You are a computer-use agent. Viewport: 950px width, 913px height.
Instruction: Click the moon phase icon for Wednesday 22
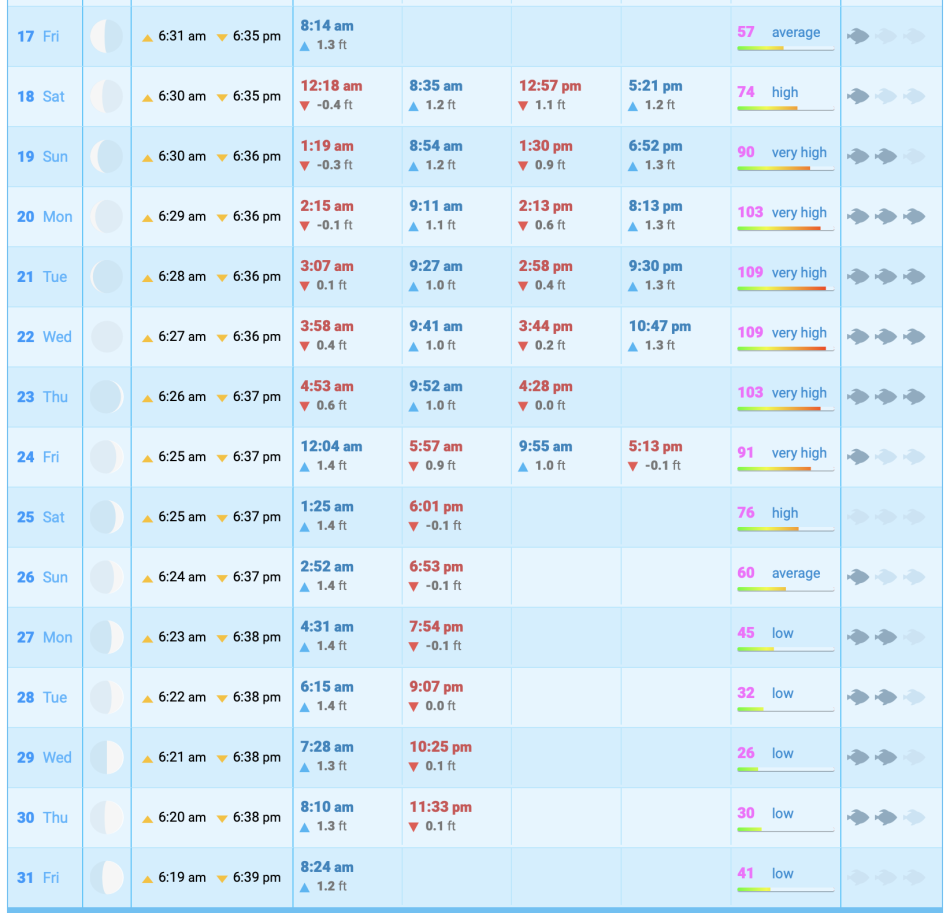[x=106, y=337]
